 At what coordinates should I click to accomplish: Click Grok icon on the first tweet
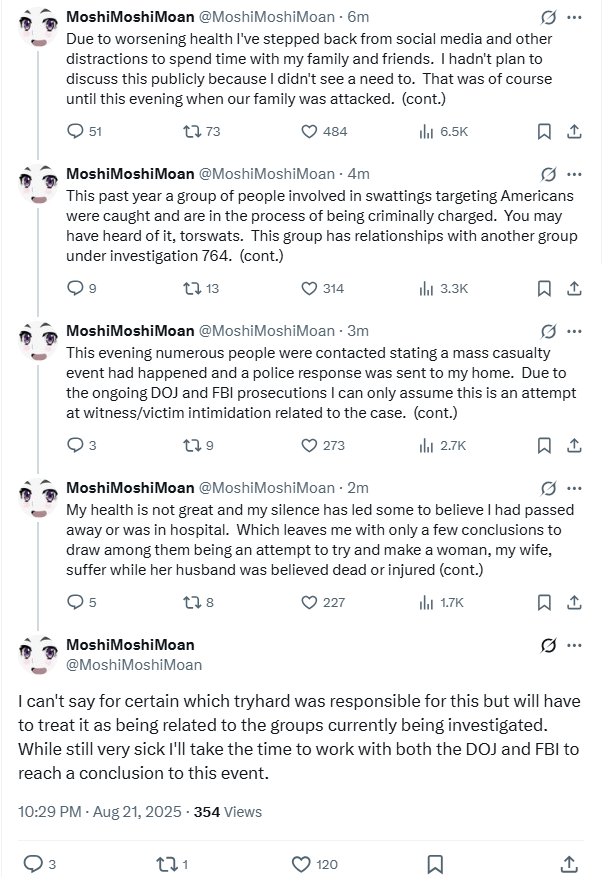548,17
